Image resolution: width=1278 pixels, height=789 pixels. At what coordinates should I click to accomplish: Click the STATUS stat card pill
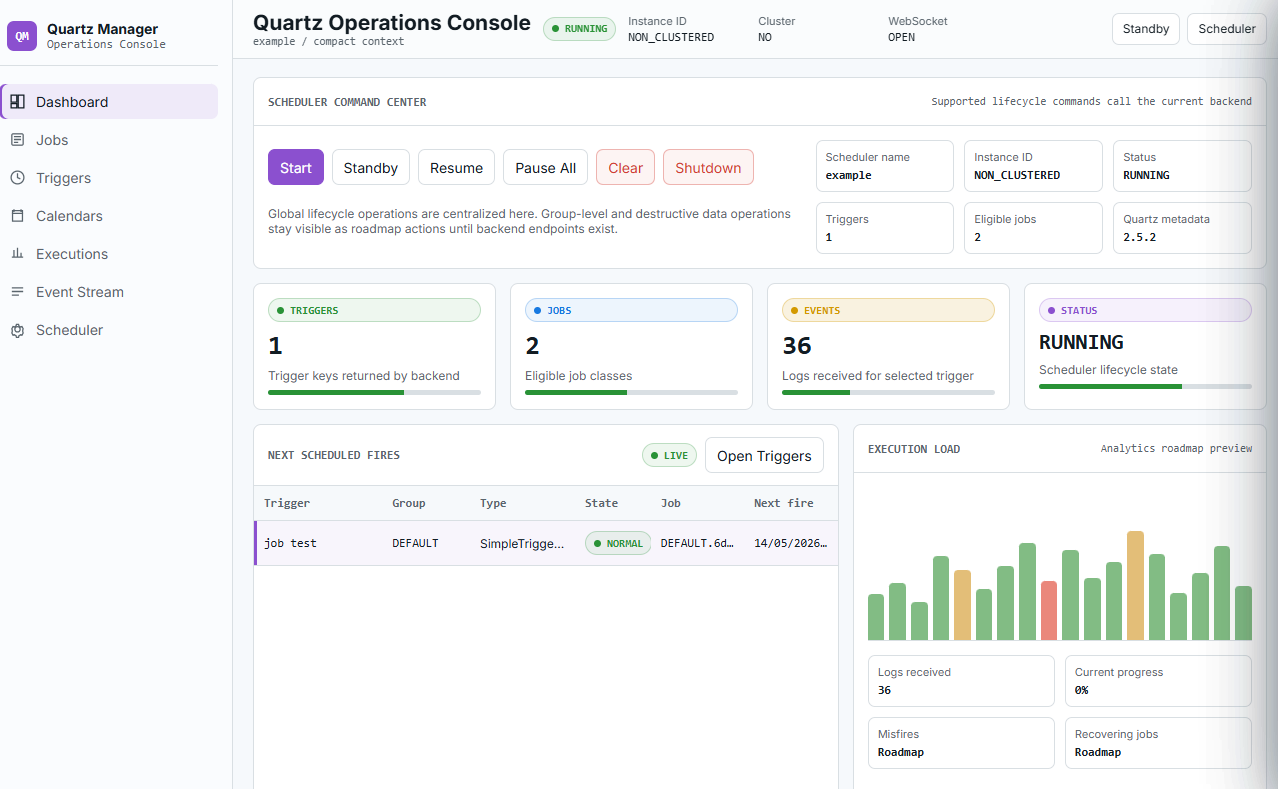tap(1145, 310)
